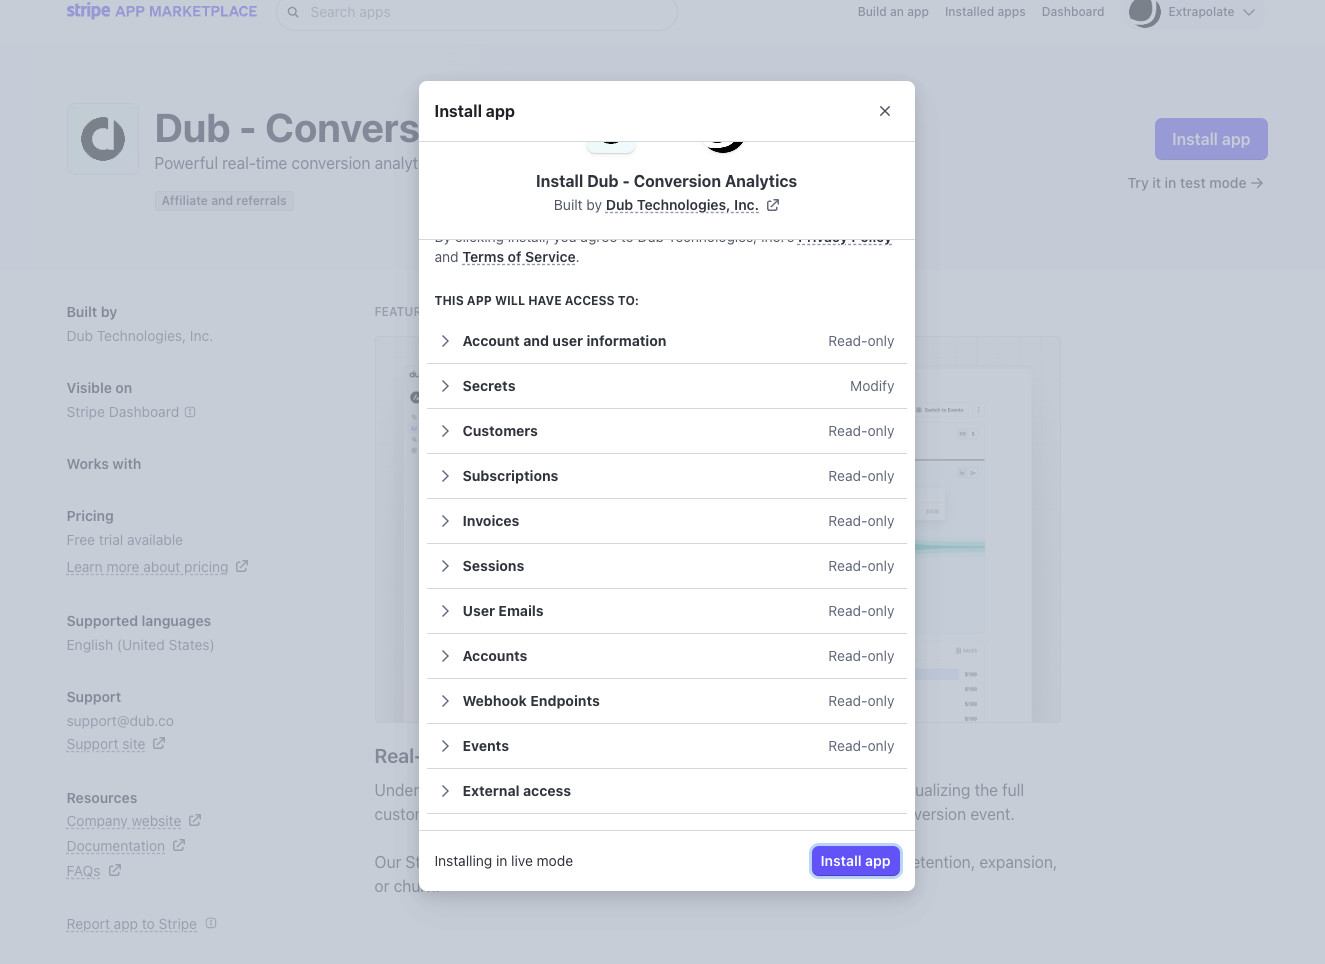This screenshot has height=964, width=1325.
Task: Expand the Webhook Endpoints permission details
Action: click(x=446, y=701)
